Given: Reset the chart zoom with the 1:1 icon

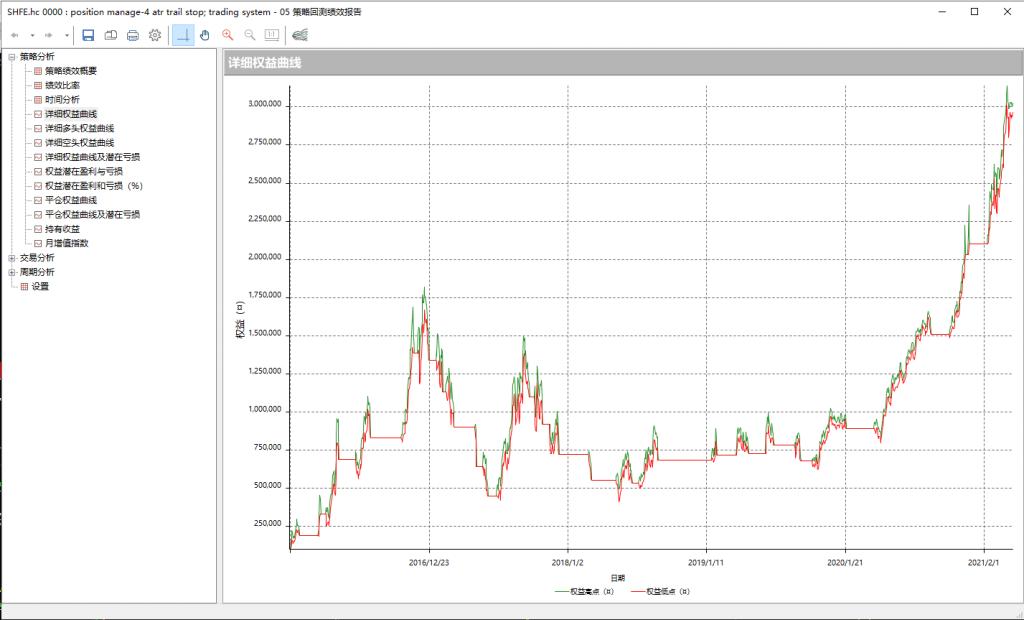Looking at the screenshot, I should [272, 35].
